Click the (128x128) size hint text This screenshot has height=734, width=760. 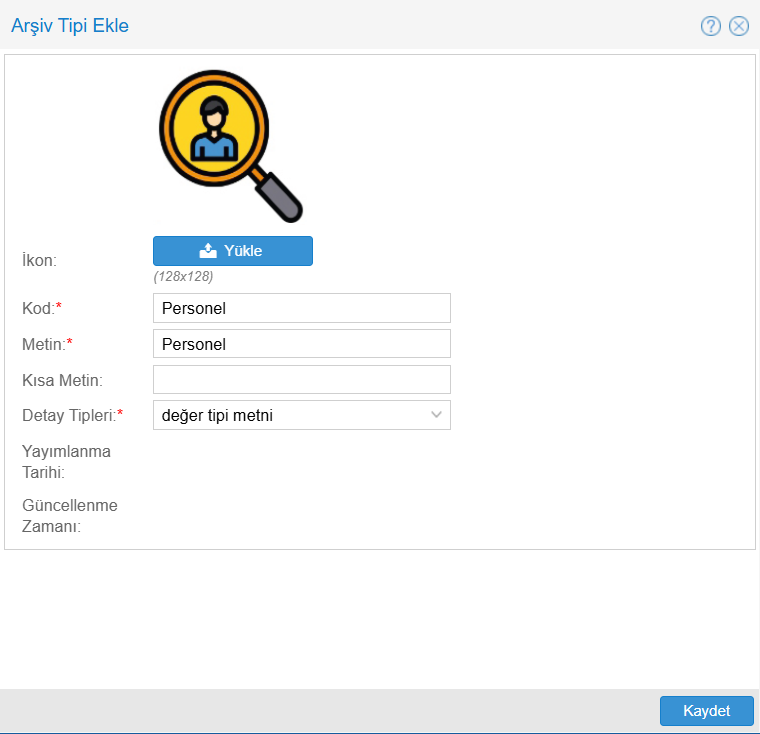tap(183, 276)
